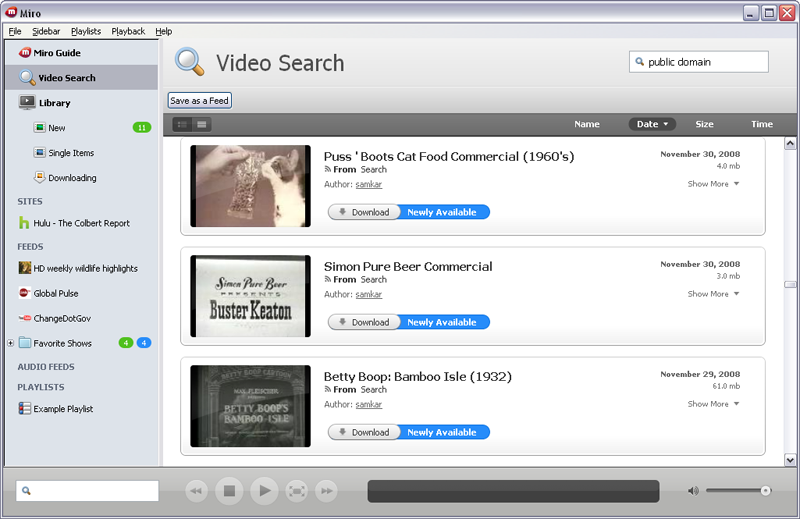This screenshot has width=800, height=519.
Task: Expand Show More for Betty Boop video
Action: coord(713,404)
